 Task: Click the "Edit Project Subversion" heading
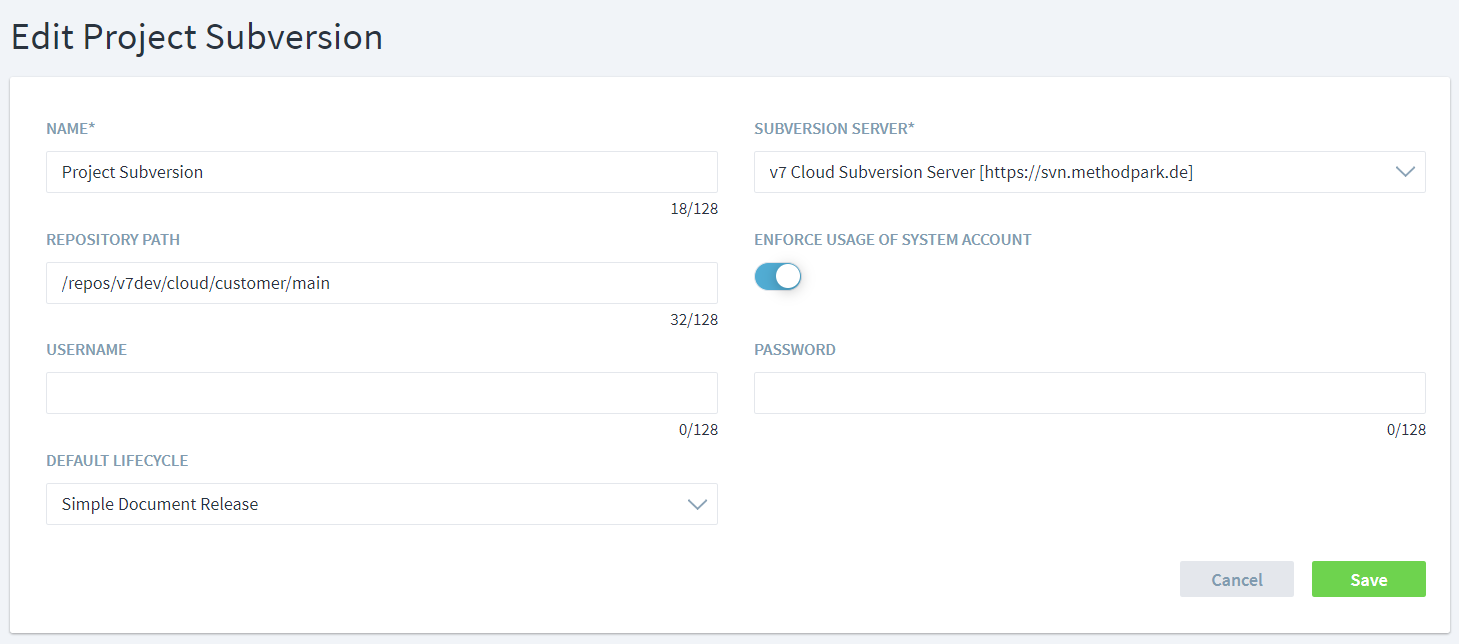point(197,38)
